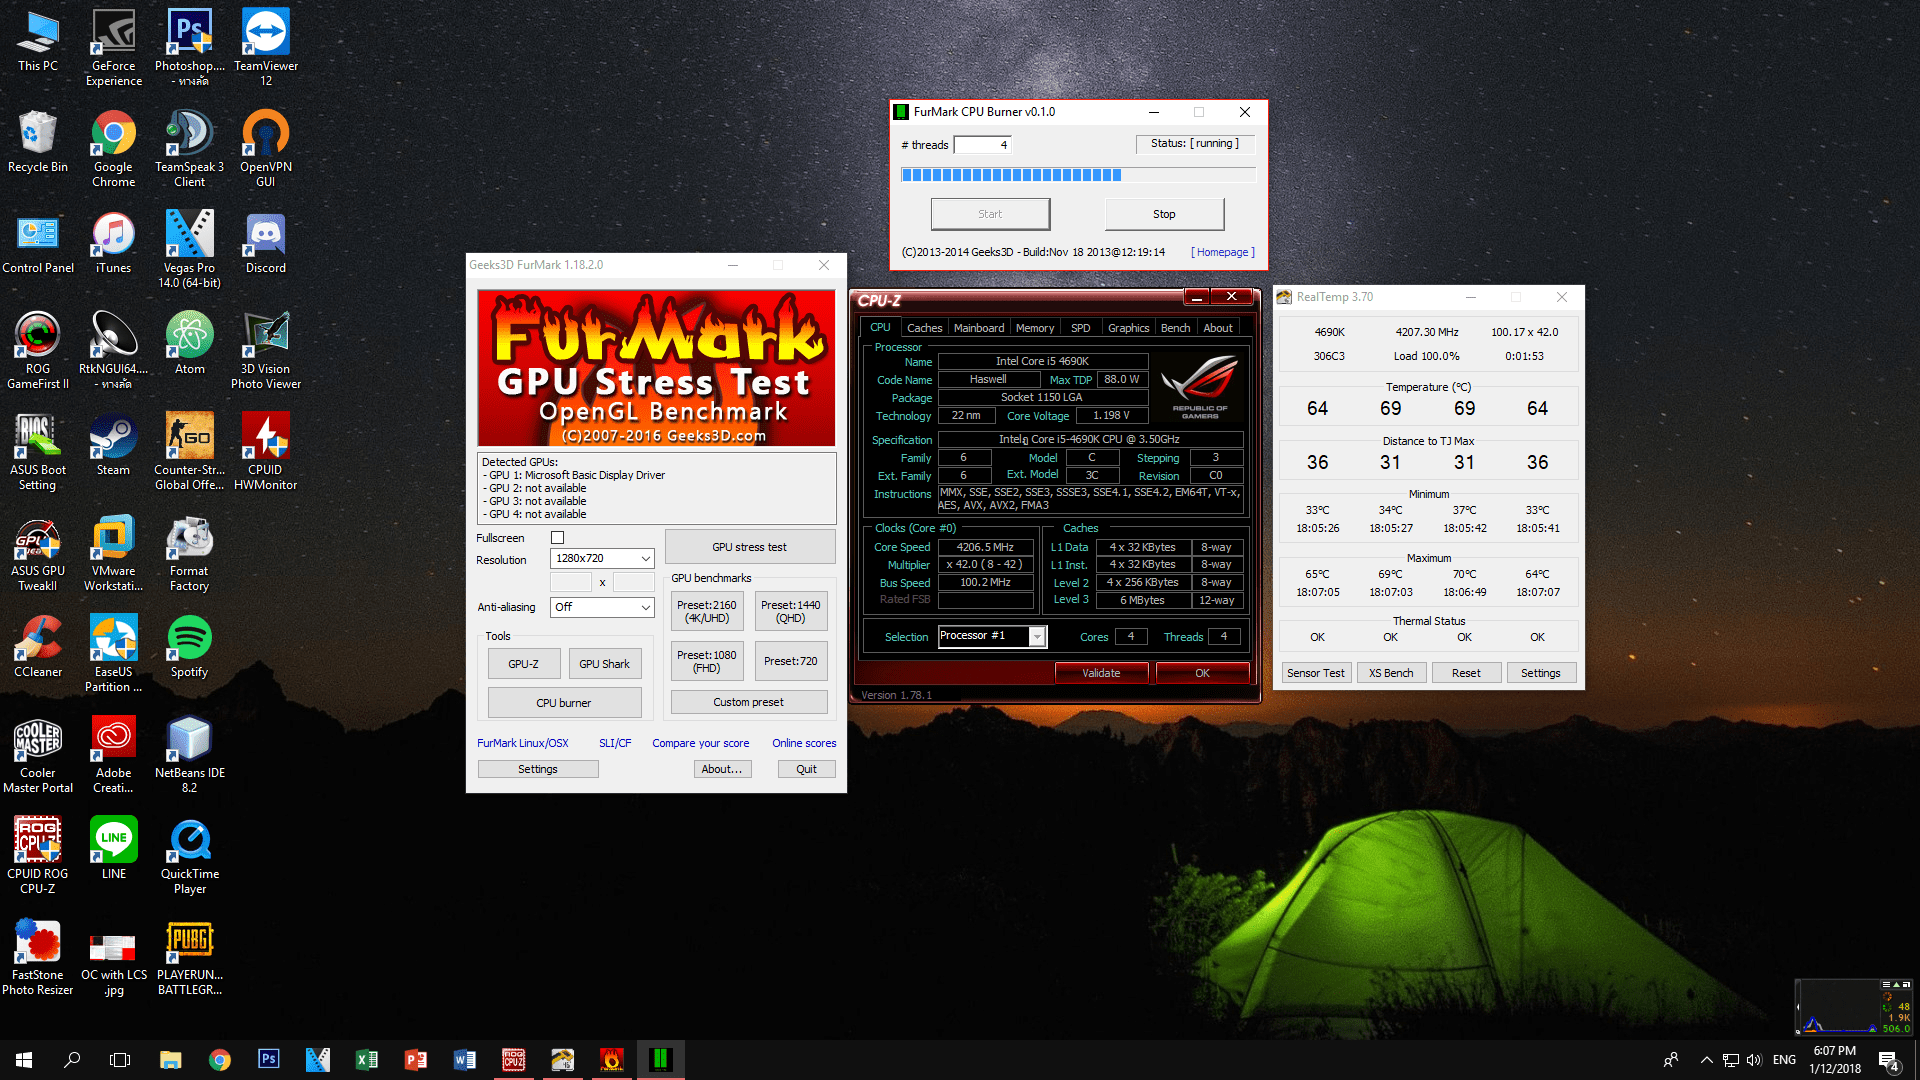Click the Sensor Test button in RealTemp

[x=1315, y=673]
